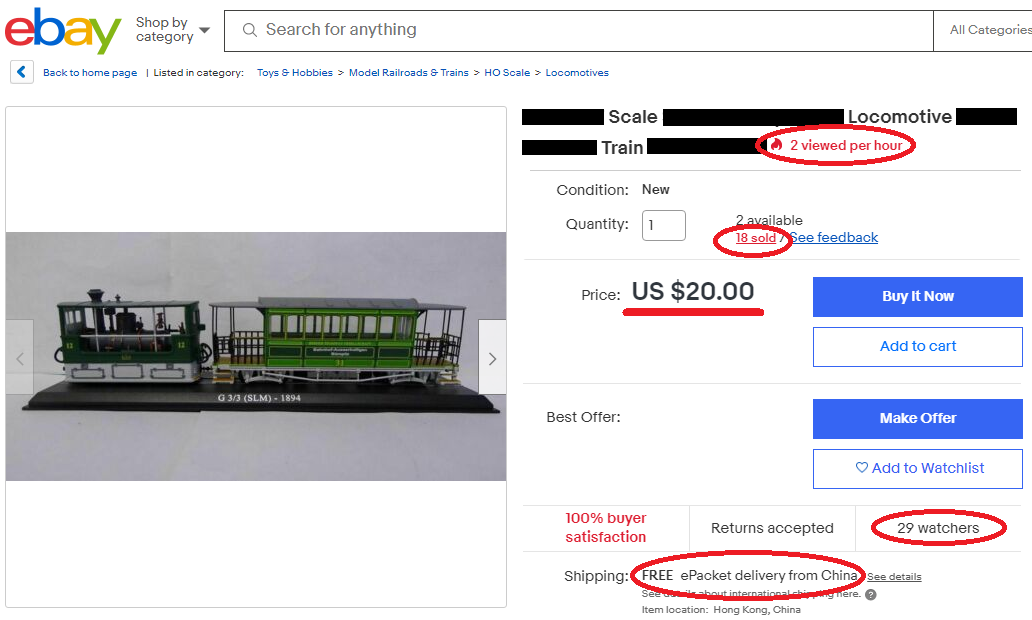
Task: Click the search magnifier icon
Action: pyautogui.click(x=249, y=30)
